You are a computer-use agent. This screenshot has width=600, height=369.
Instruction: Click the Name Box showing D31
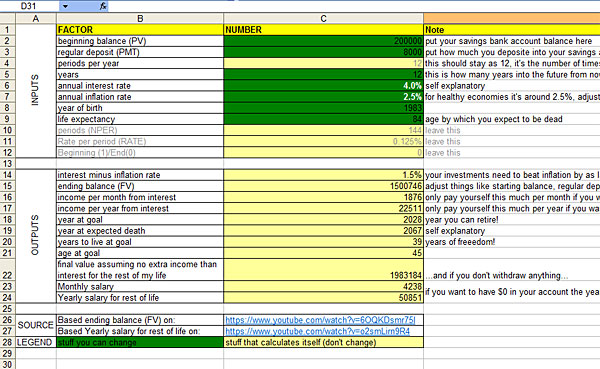pos(29,6)
